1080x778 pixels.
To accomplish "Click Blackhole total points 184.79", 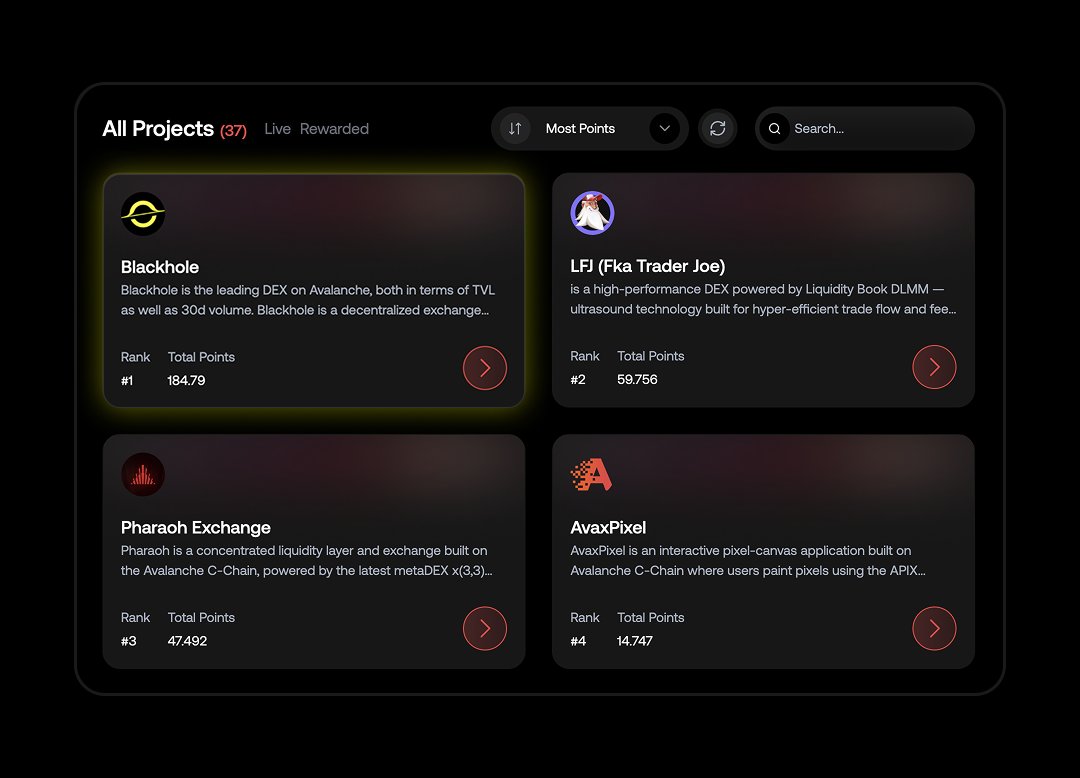I will click(186, 380).
